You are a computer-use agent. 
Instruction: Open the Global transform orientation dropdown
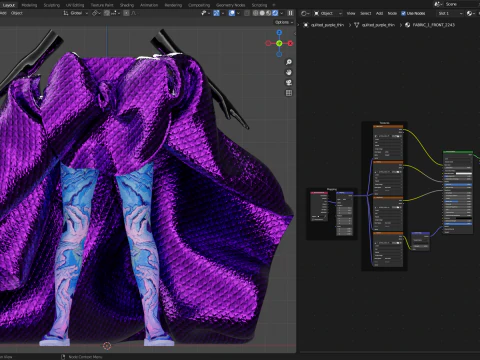click(76, 13)
